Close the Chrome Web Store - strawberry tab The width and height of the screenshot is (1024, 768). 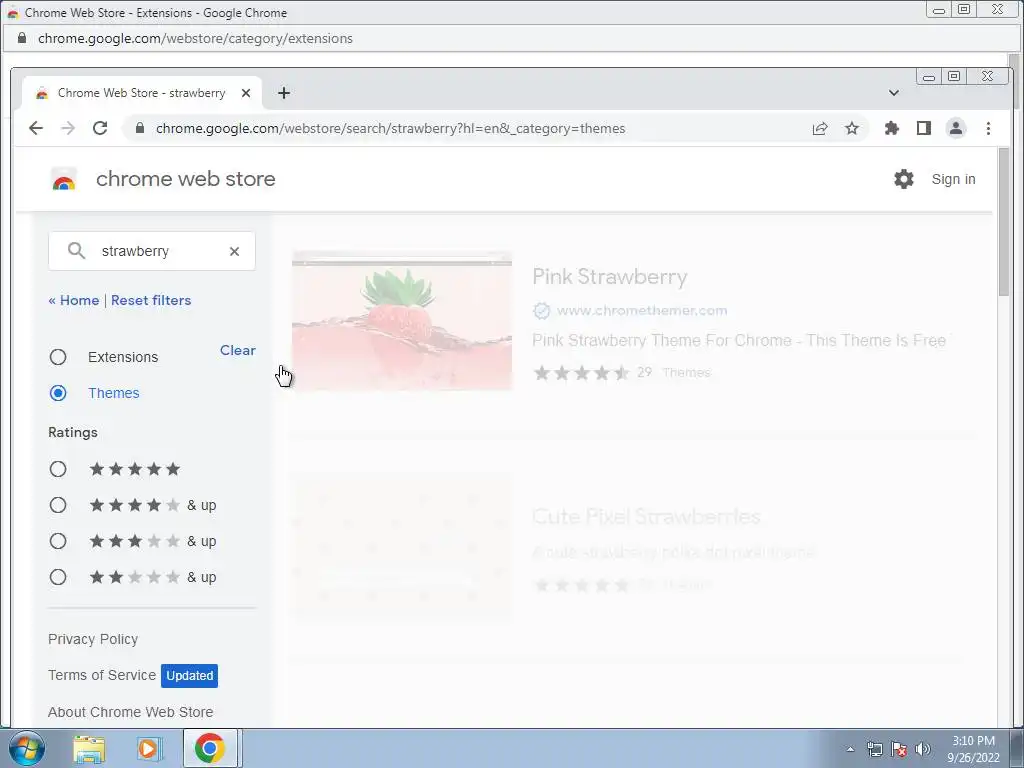pyautogui.click(x=246, y=93)
